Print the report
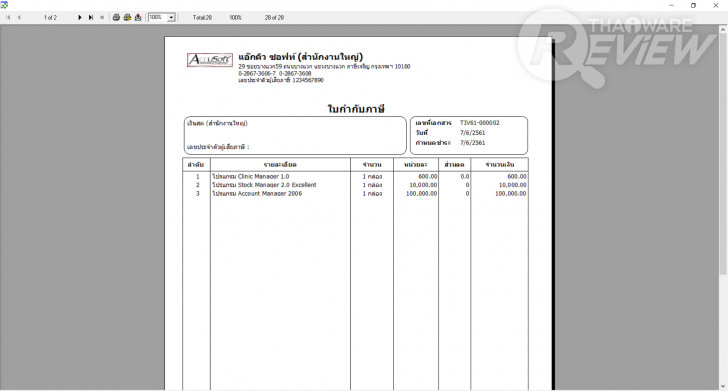Image resolution: width=728 pixels, height=391 pixels. tap(116, 18)
